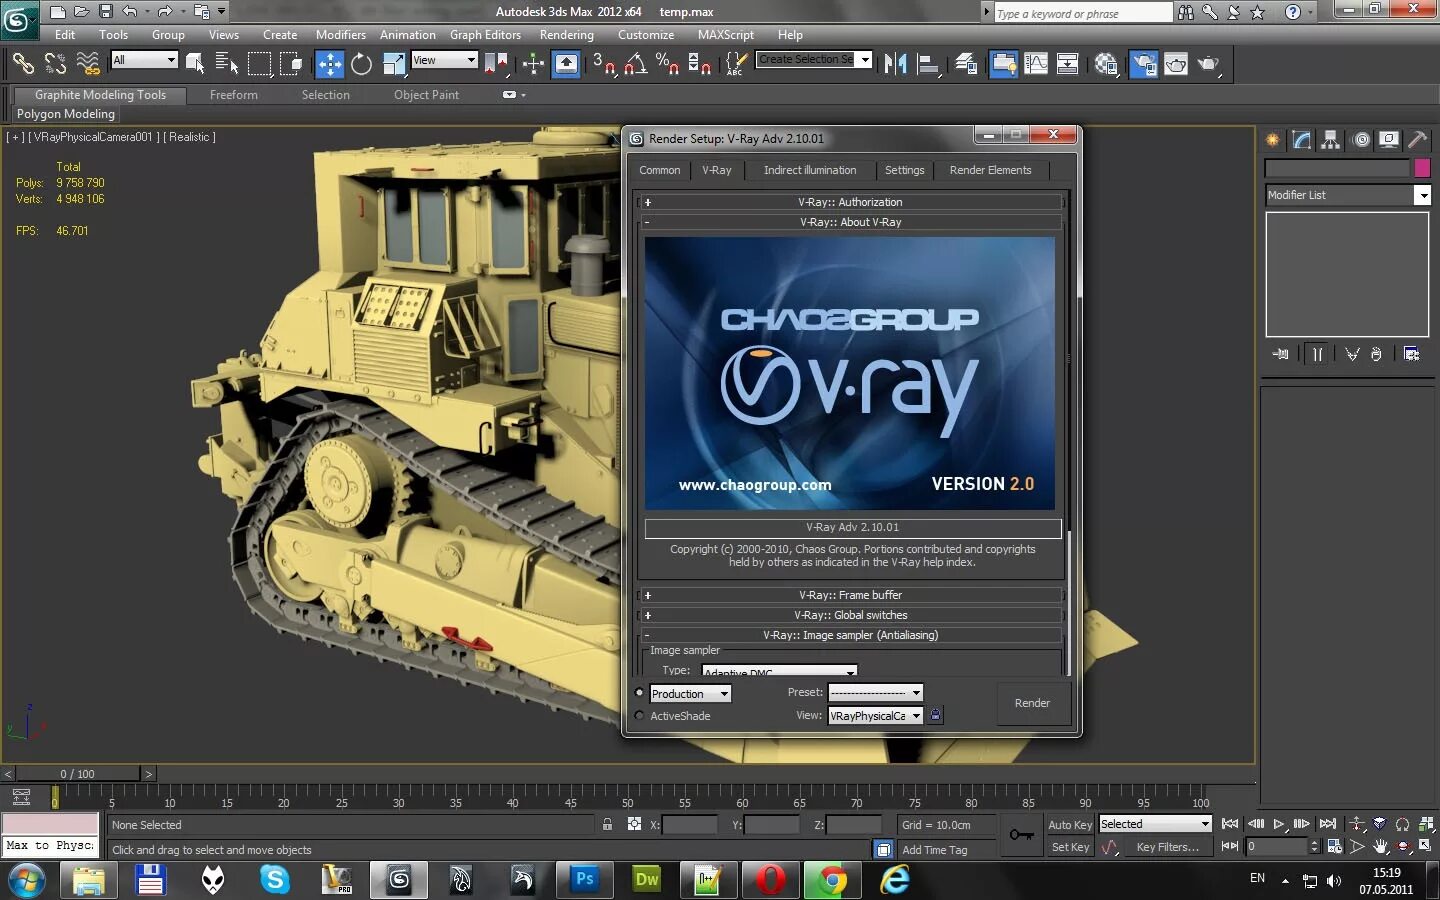Image resolution: width=1440 pixels, height=900 pixels.
Task: Open Rendered Frame Window icon
Action: [x=1176, y=64]
